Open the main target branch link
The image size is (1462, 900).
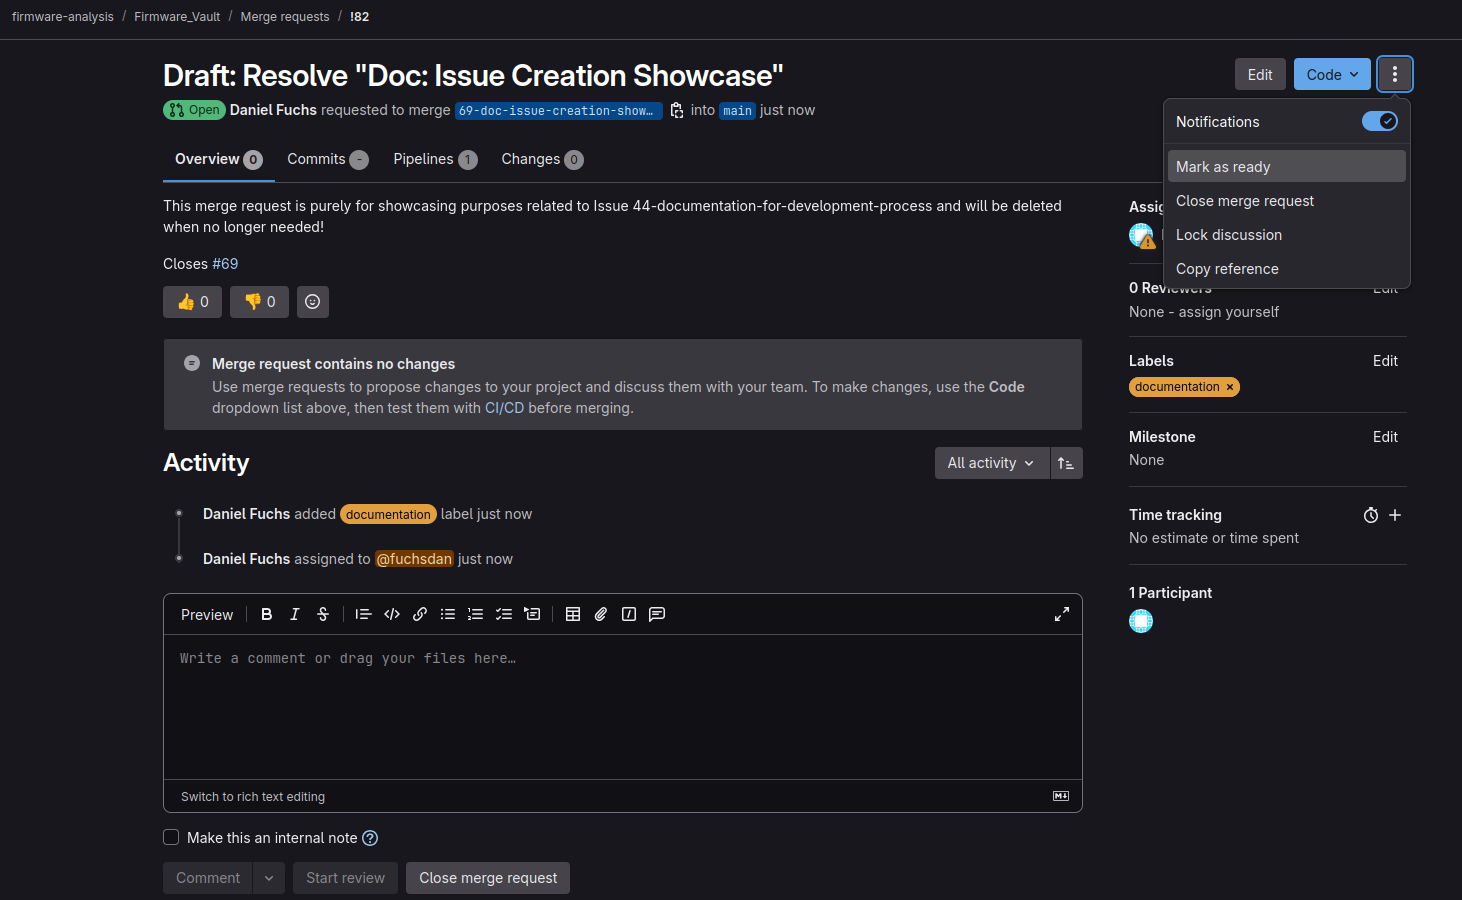coord(737,111)
